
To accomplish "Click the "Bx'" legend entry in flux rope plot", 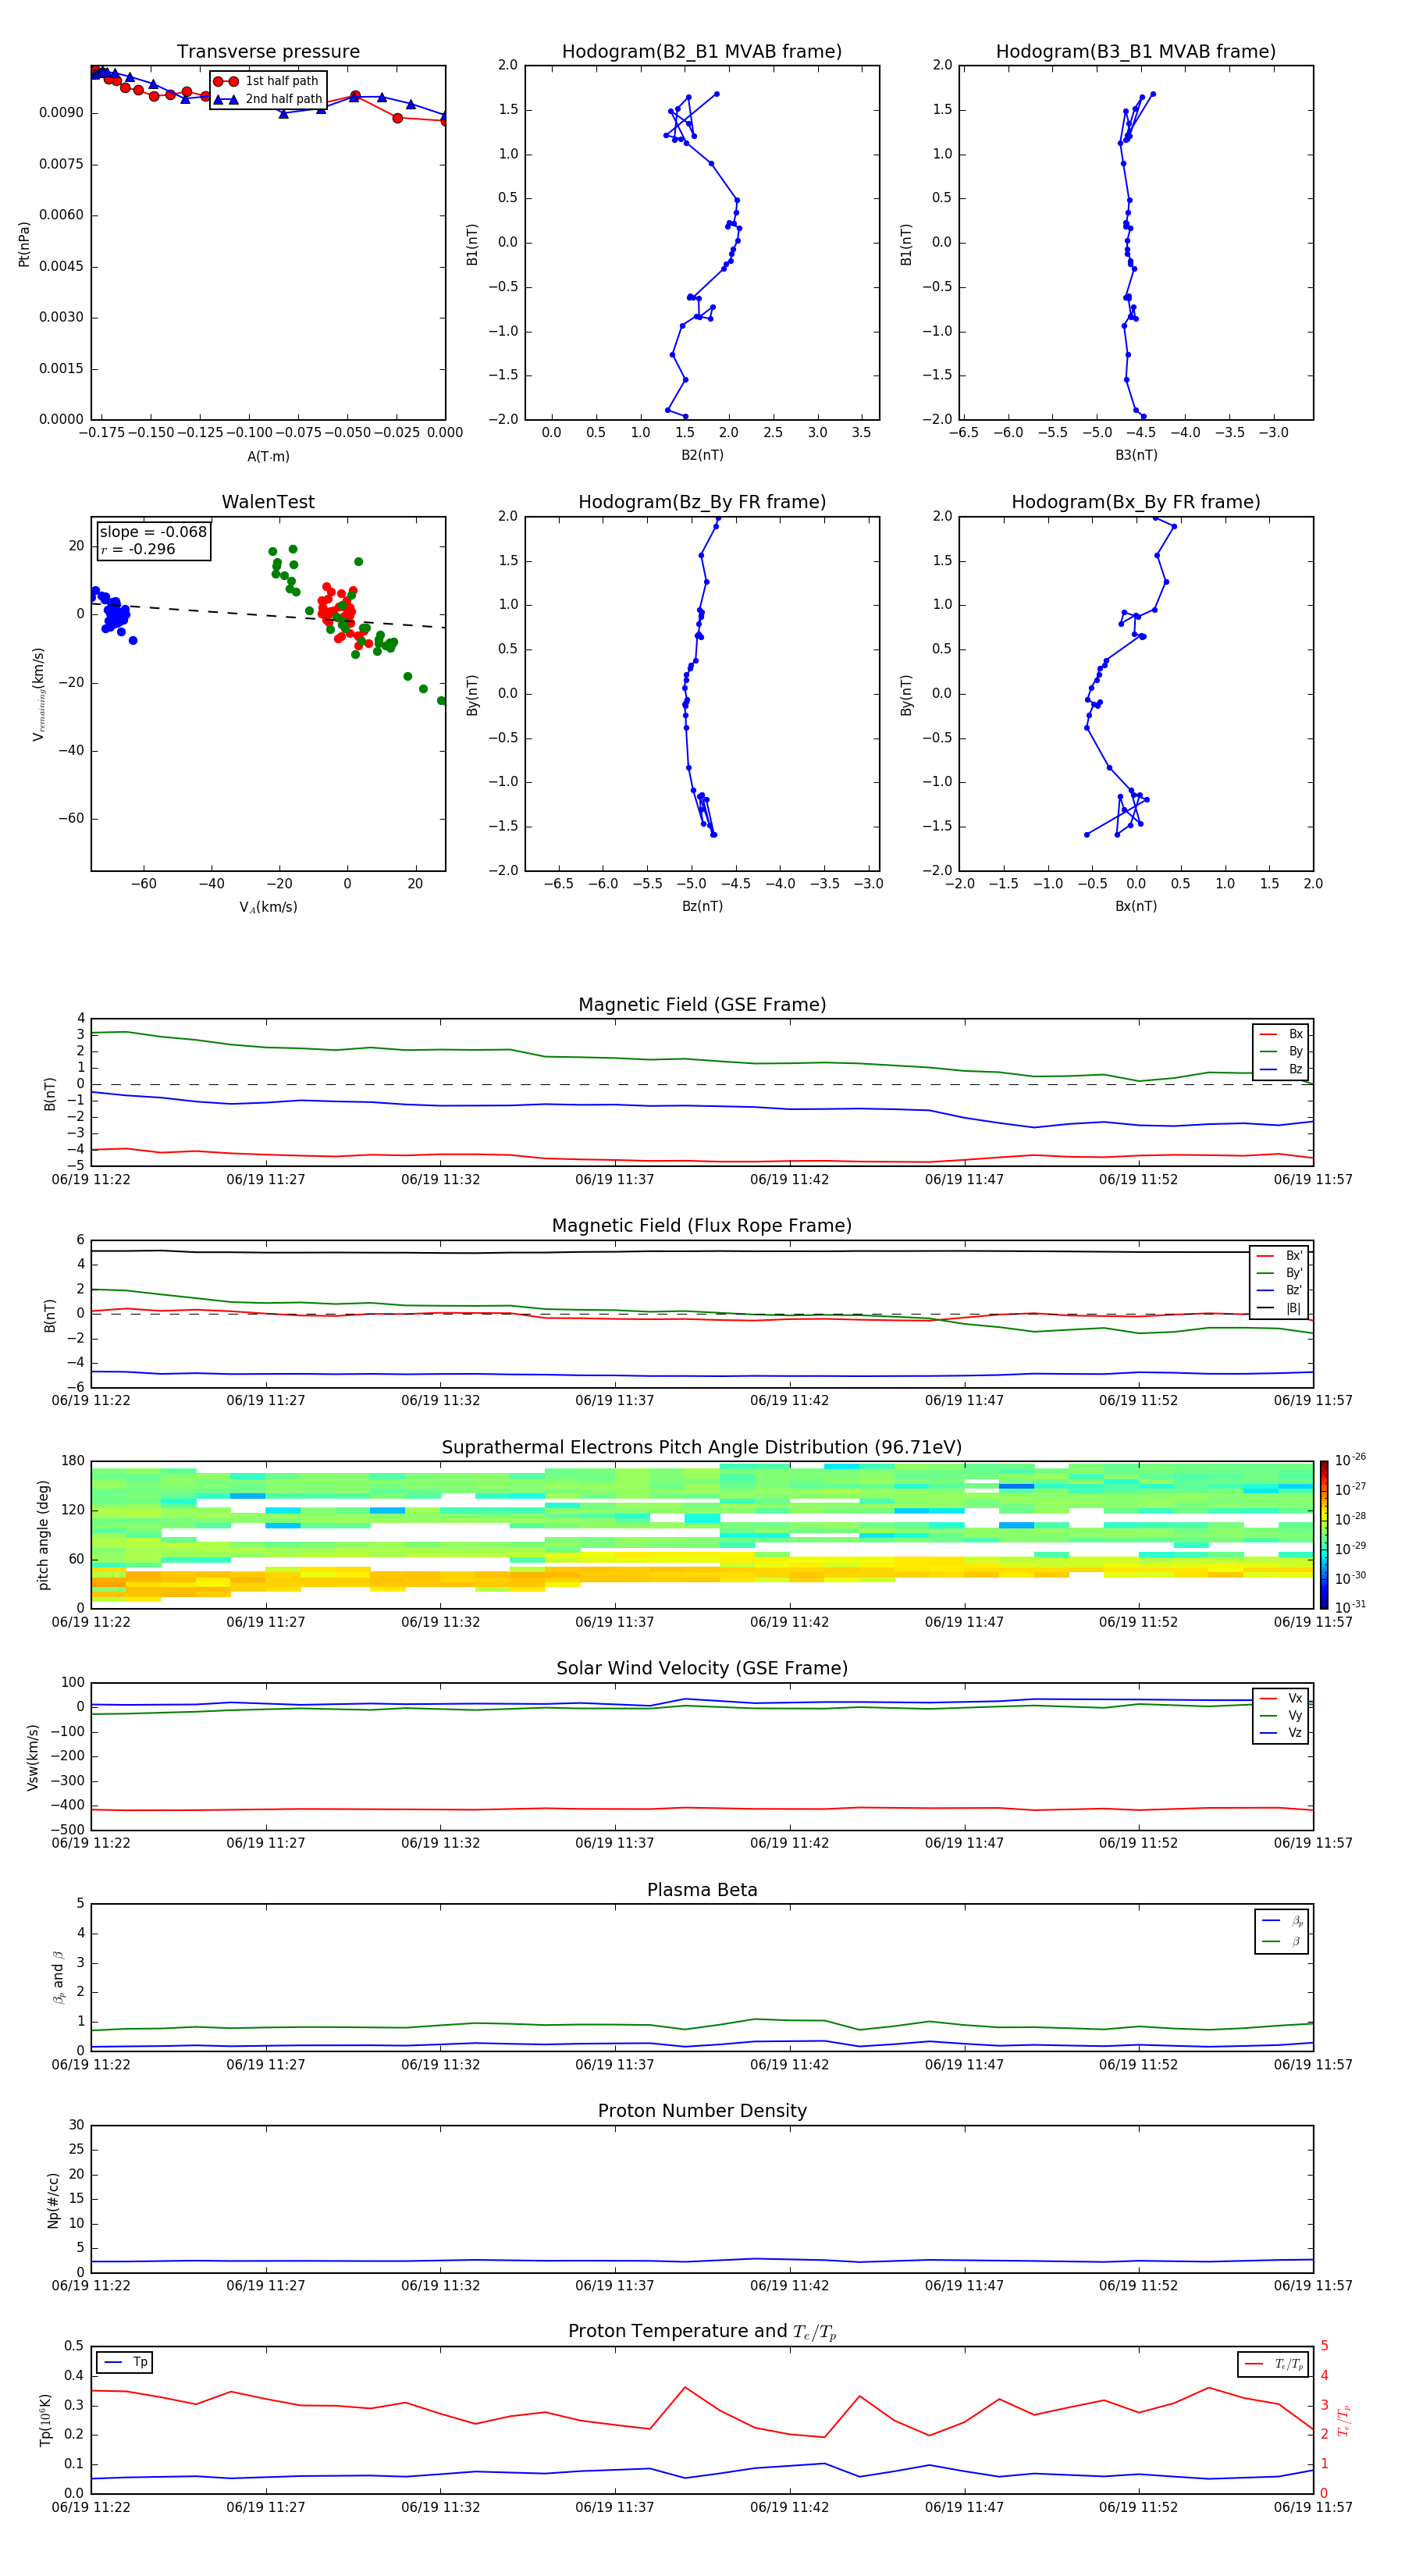I will [1281, 1256].
